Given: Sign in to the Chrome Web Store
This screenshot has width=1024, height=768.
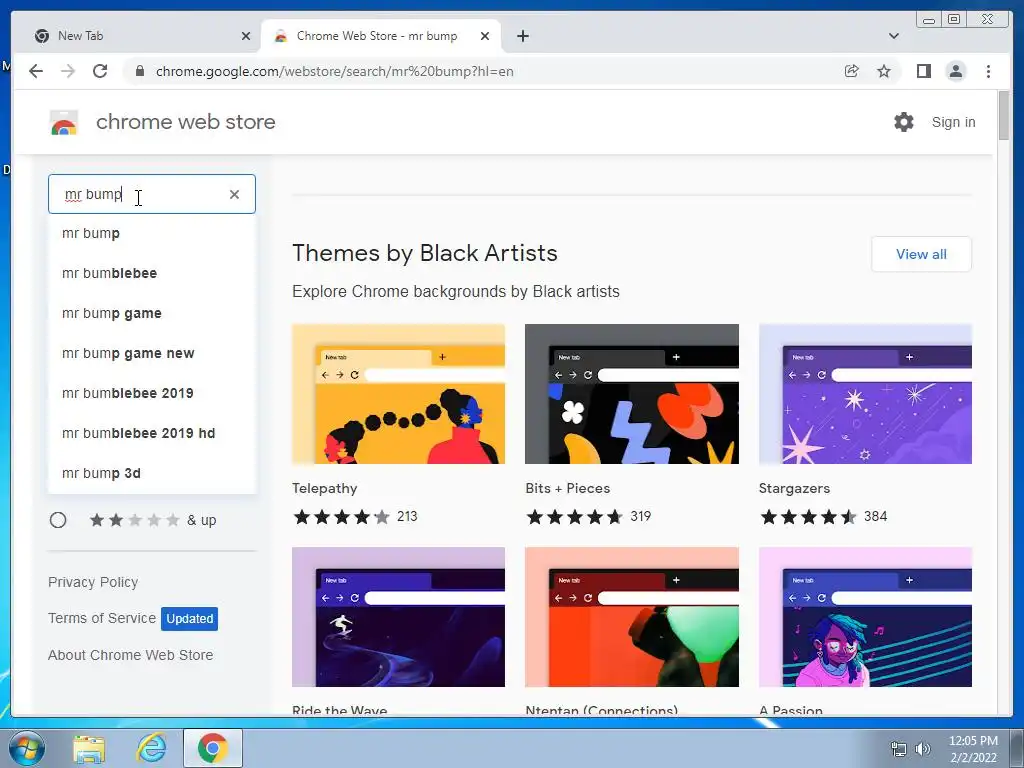Looking at the screenshot, I should click(953, 122).
